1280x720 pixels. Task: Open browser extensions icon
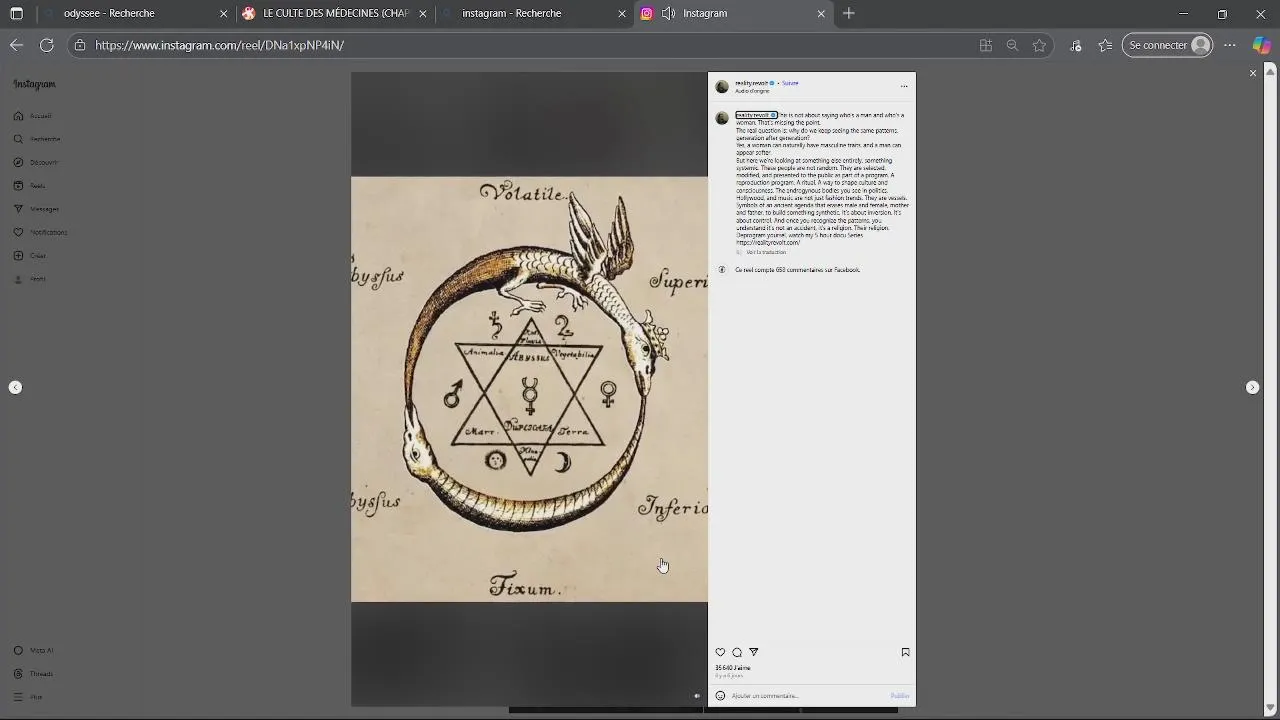(1076, 45)
